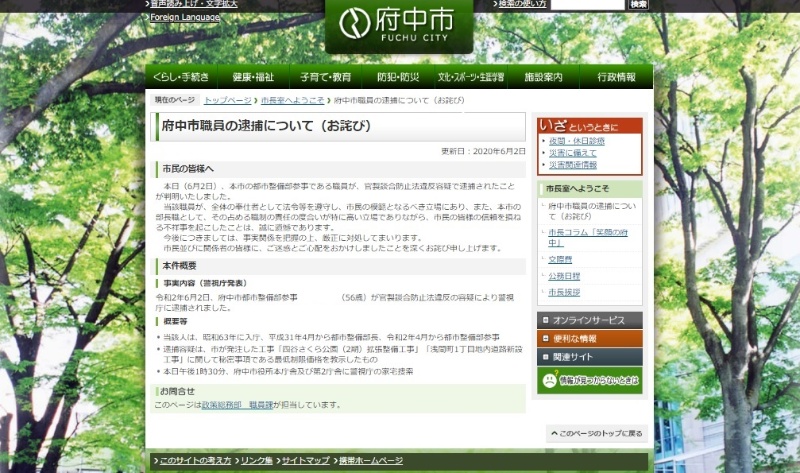Click このページのトップに戻る button
Viewport: 800px width, 473px height.
(x=597, y=433)
